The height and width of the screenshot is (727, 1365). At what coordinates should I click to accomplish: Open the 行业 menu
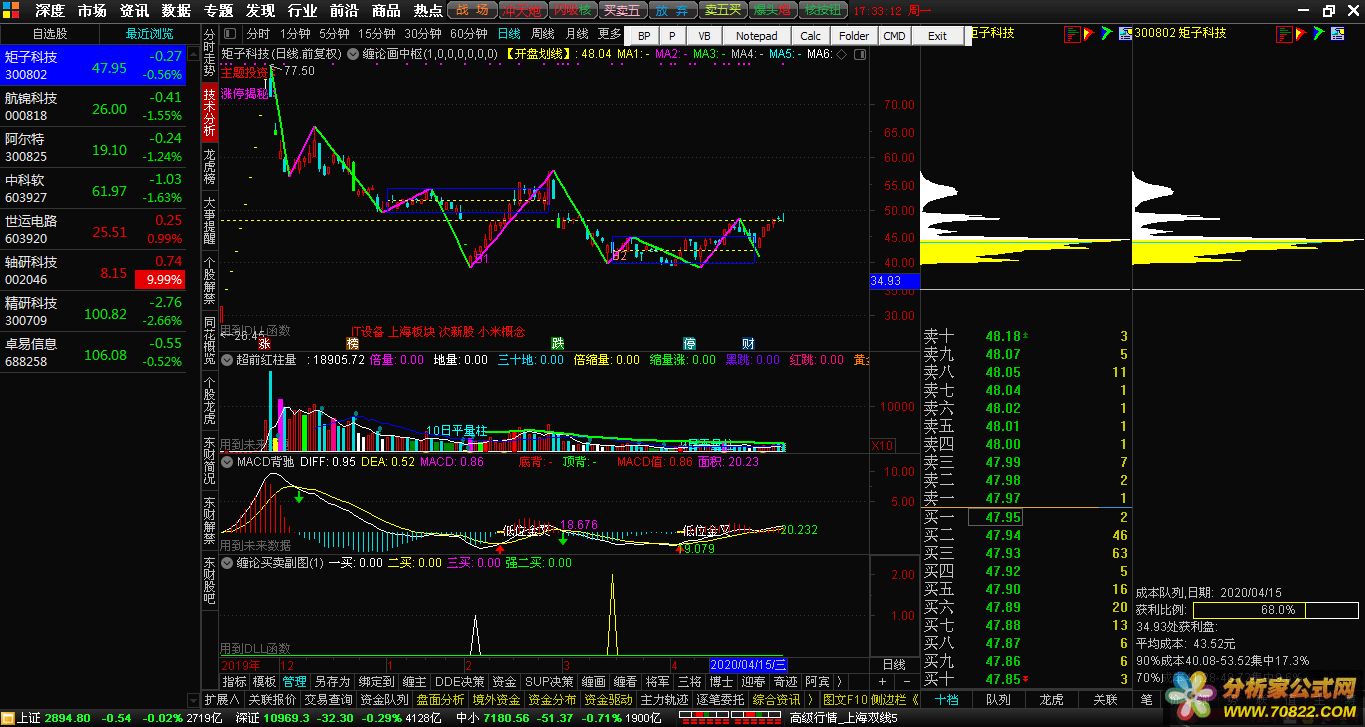[x=303, y=11]
